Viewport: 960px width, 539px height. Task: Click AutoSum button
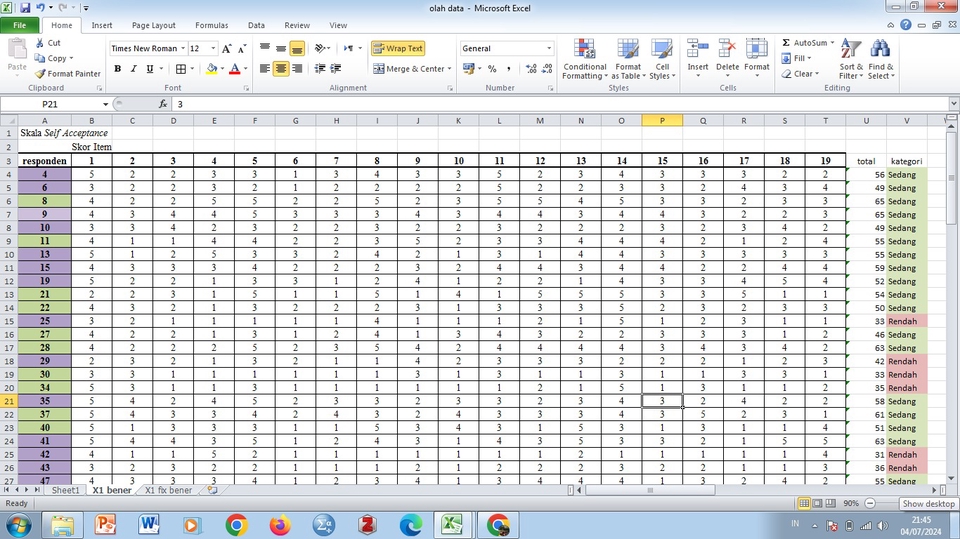pos(804,43)
